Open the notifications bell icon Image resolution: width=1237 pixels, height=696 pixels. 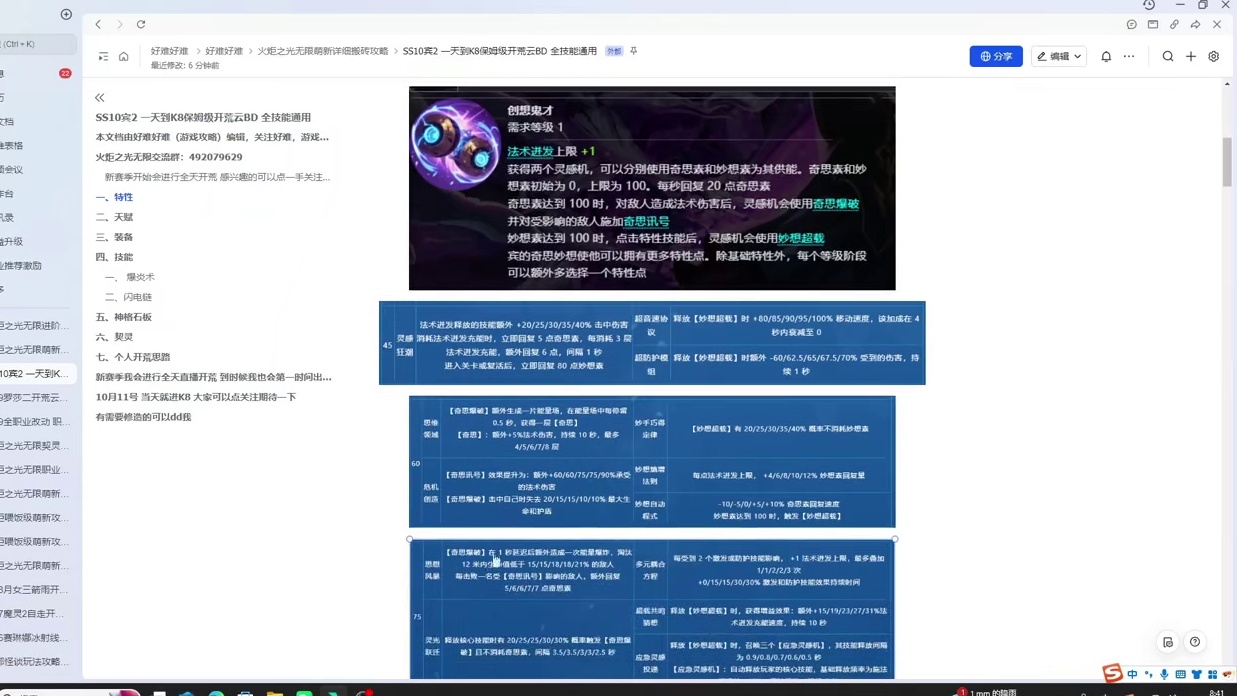point(1106,57)
